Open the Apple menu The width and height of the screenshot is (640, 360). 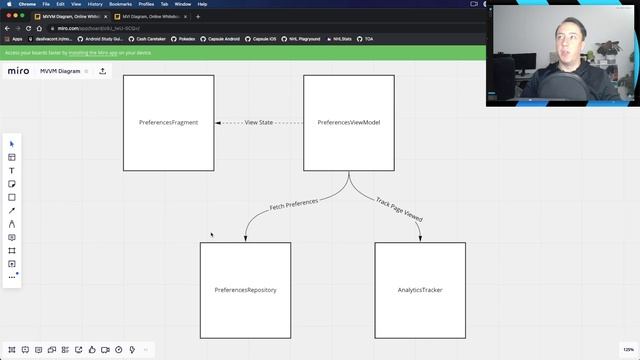point(9,4)
